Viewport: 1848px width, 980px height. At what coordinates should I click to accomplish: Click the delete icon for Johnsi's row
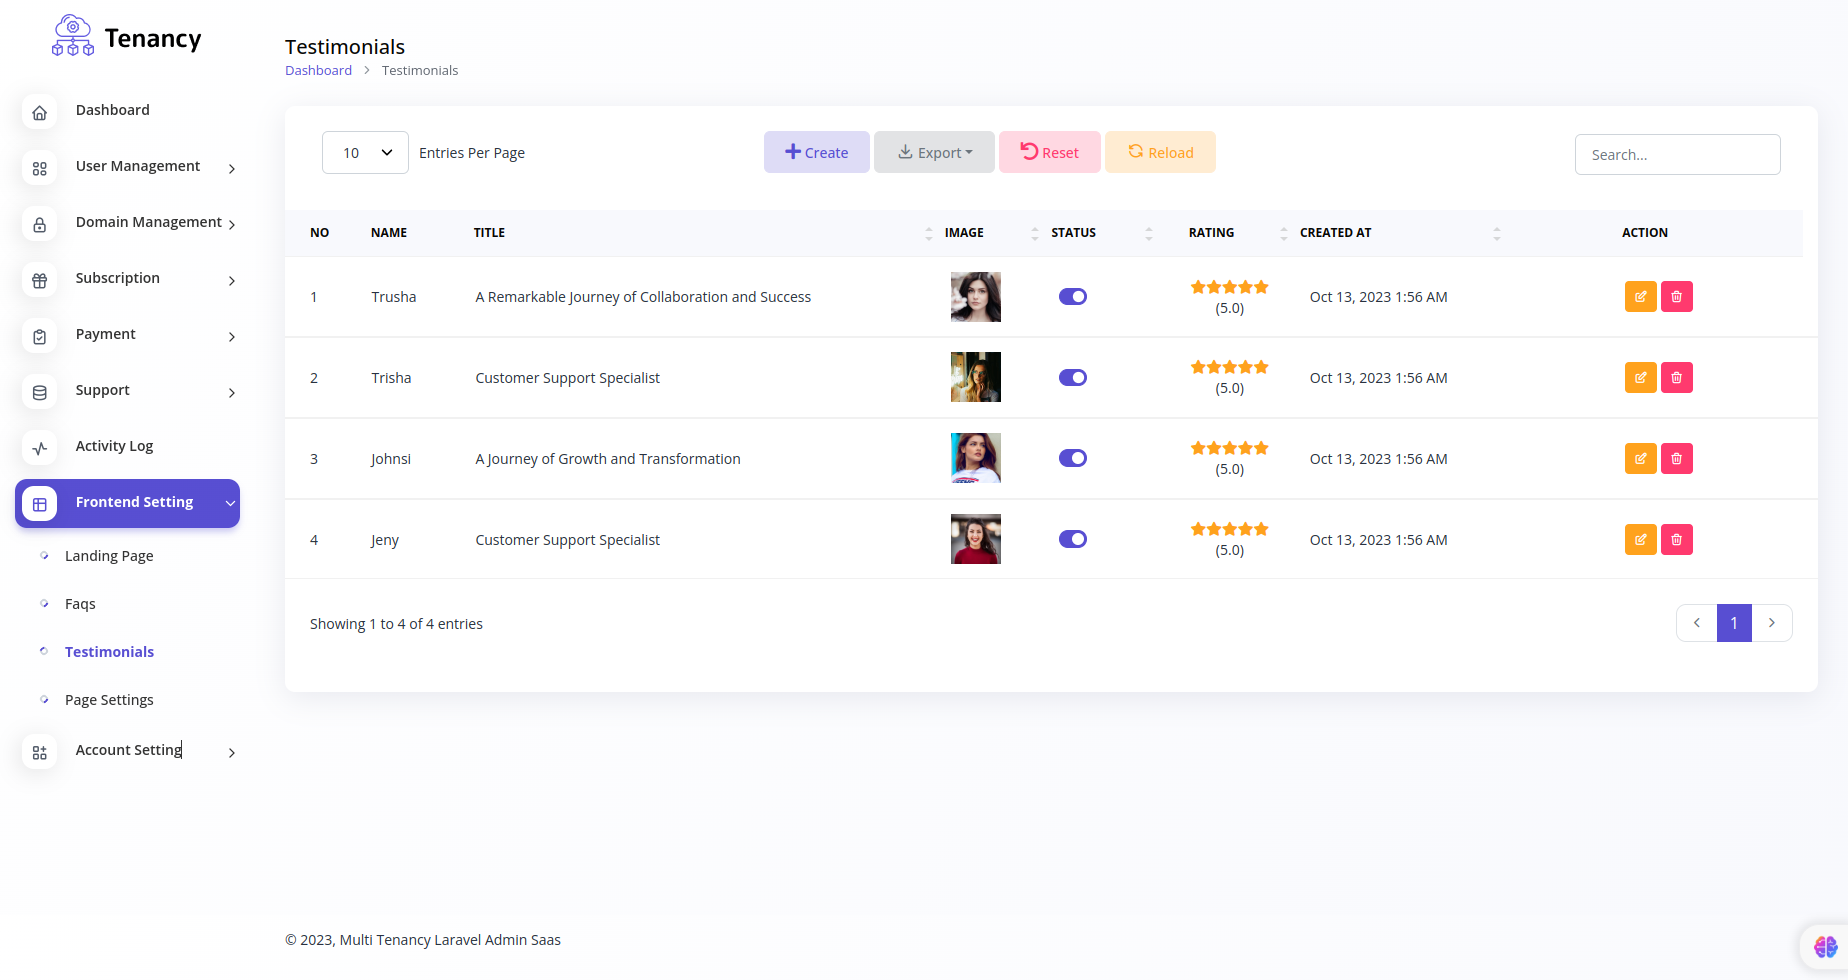1677,458
